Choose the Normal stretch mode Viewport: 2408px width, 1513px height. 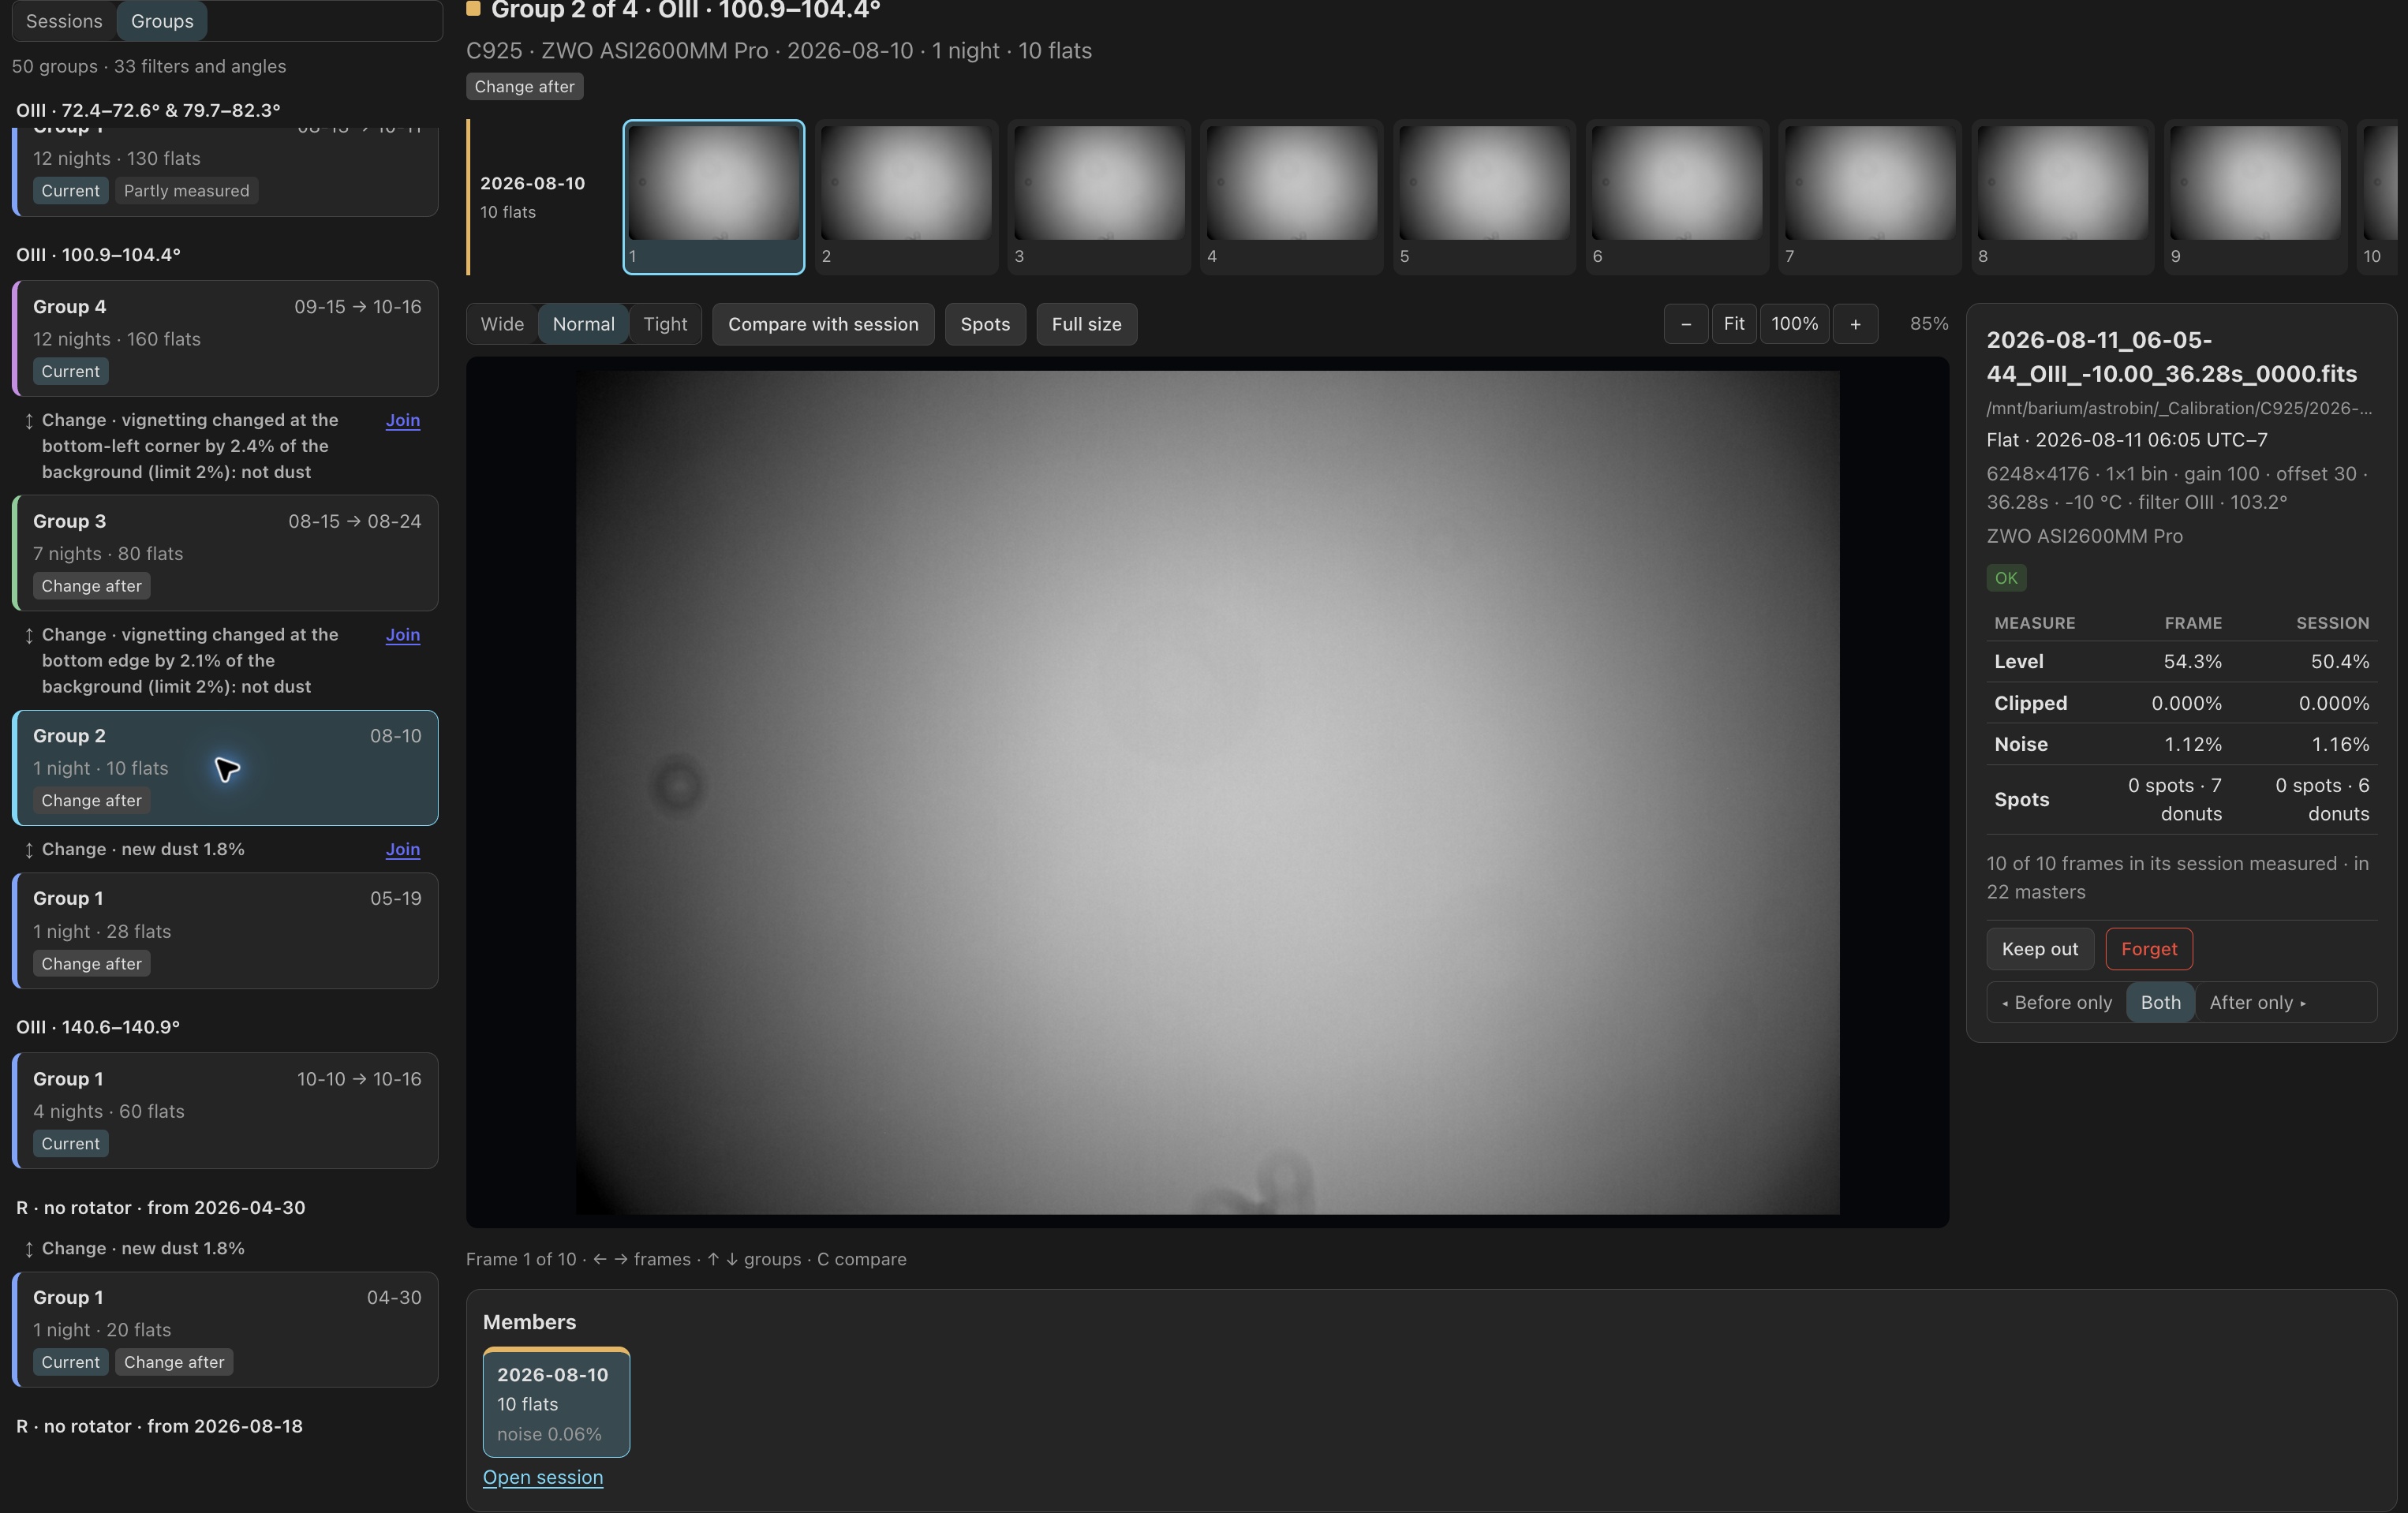coord(584,324)
